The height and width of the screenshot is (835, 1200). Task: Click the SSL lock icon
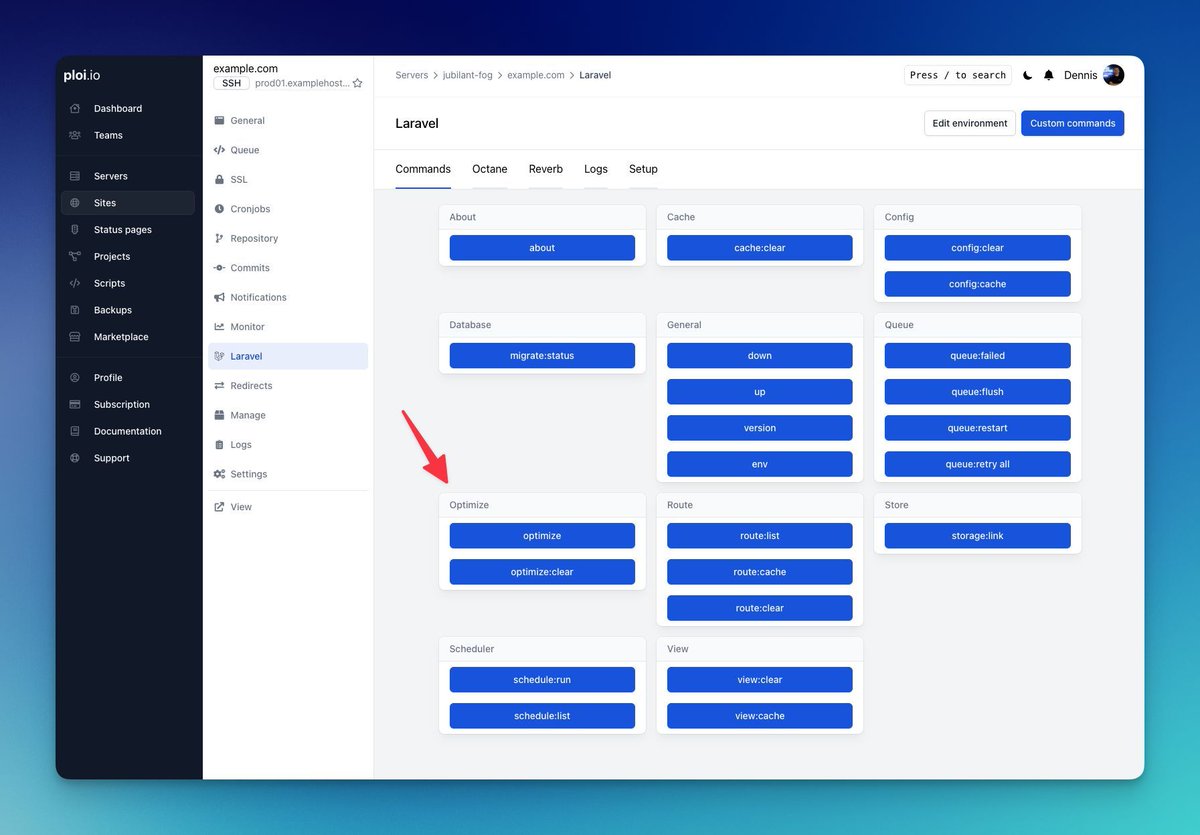[x=220, y=180]
